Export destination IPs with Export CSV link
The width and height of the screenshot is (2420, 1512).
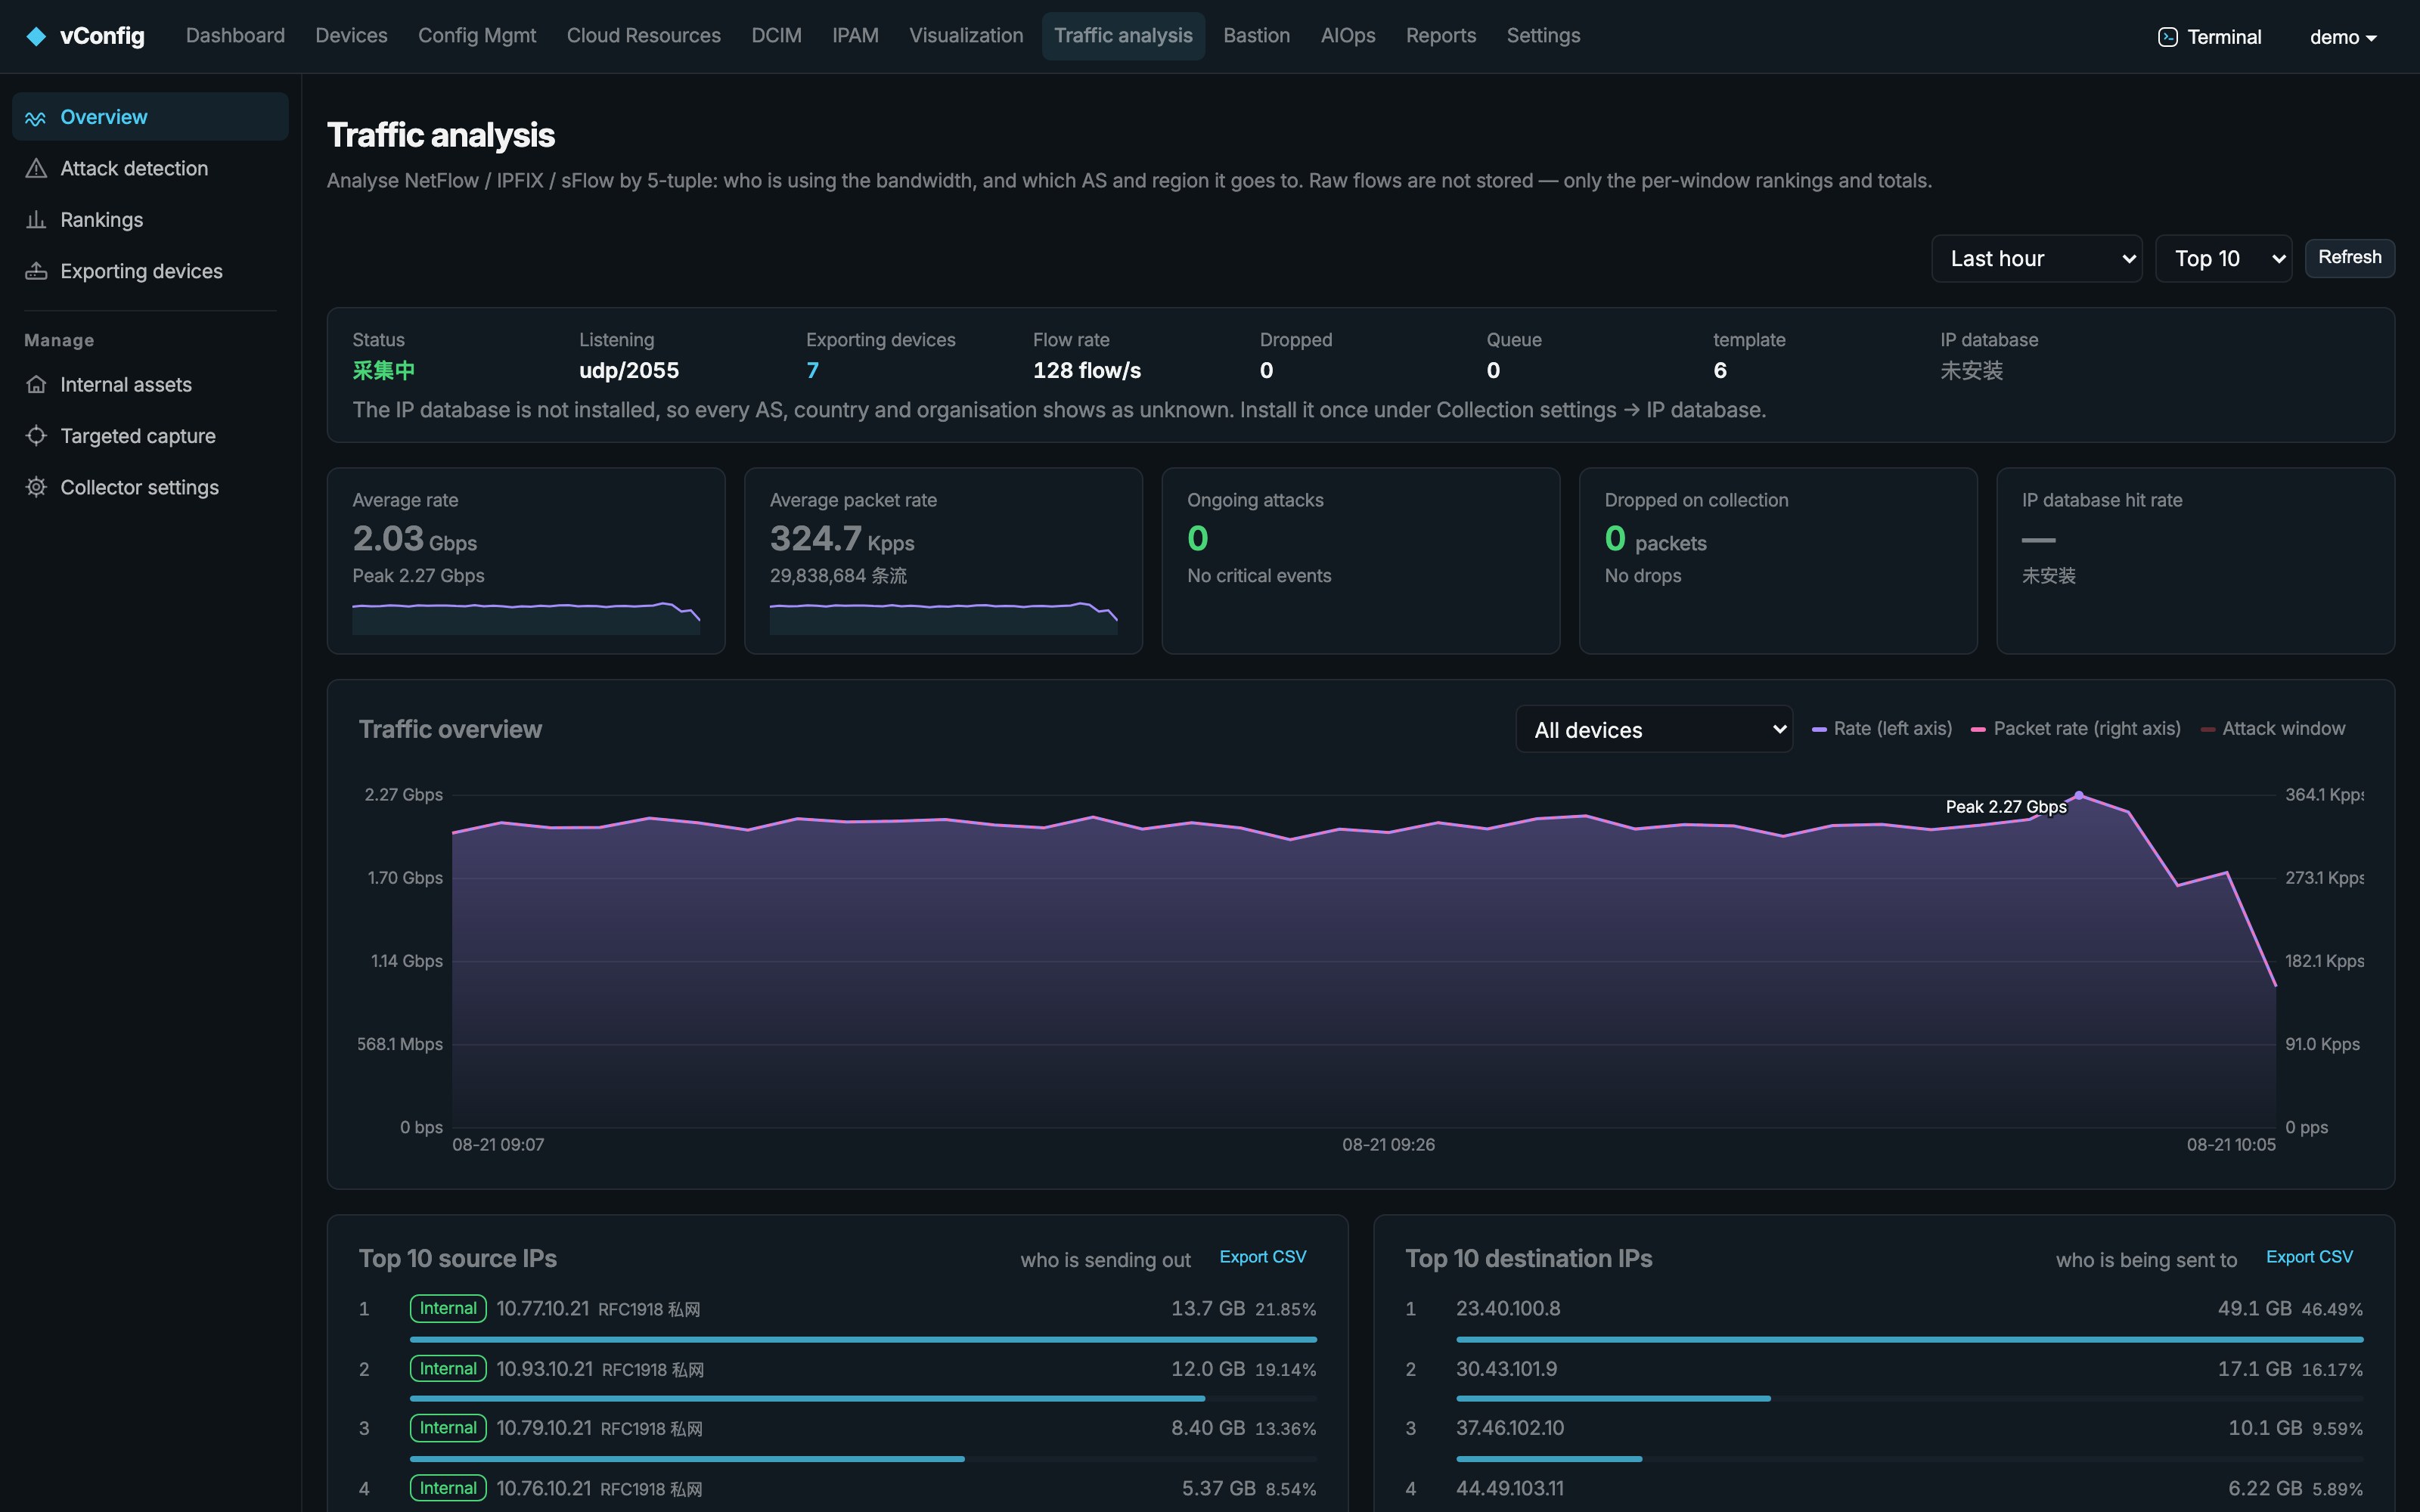(x=2309, y=1257)
